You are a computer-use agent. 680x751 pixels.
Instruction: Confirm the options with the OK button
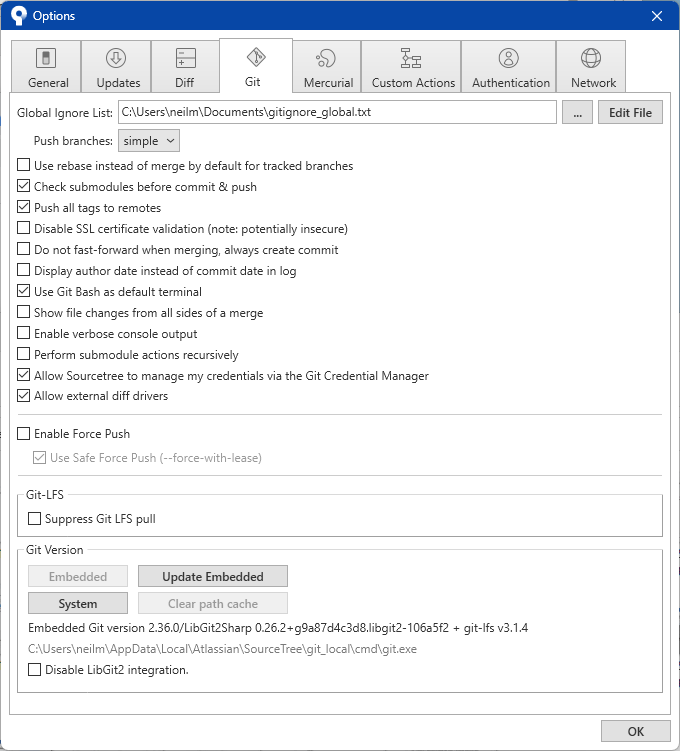635,731
